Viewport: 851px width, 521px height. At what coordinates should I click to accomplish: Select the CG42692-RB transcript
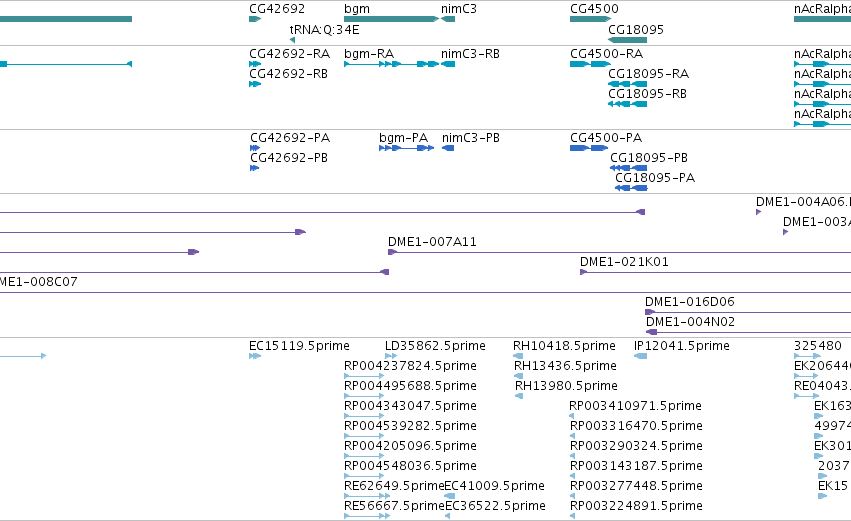click(255, 84)
